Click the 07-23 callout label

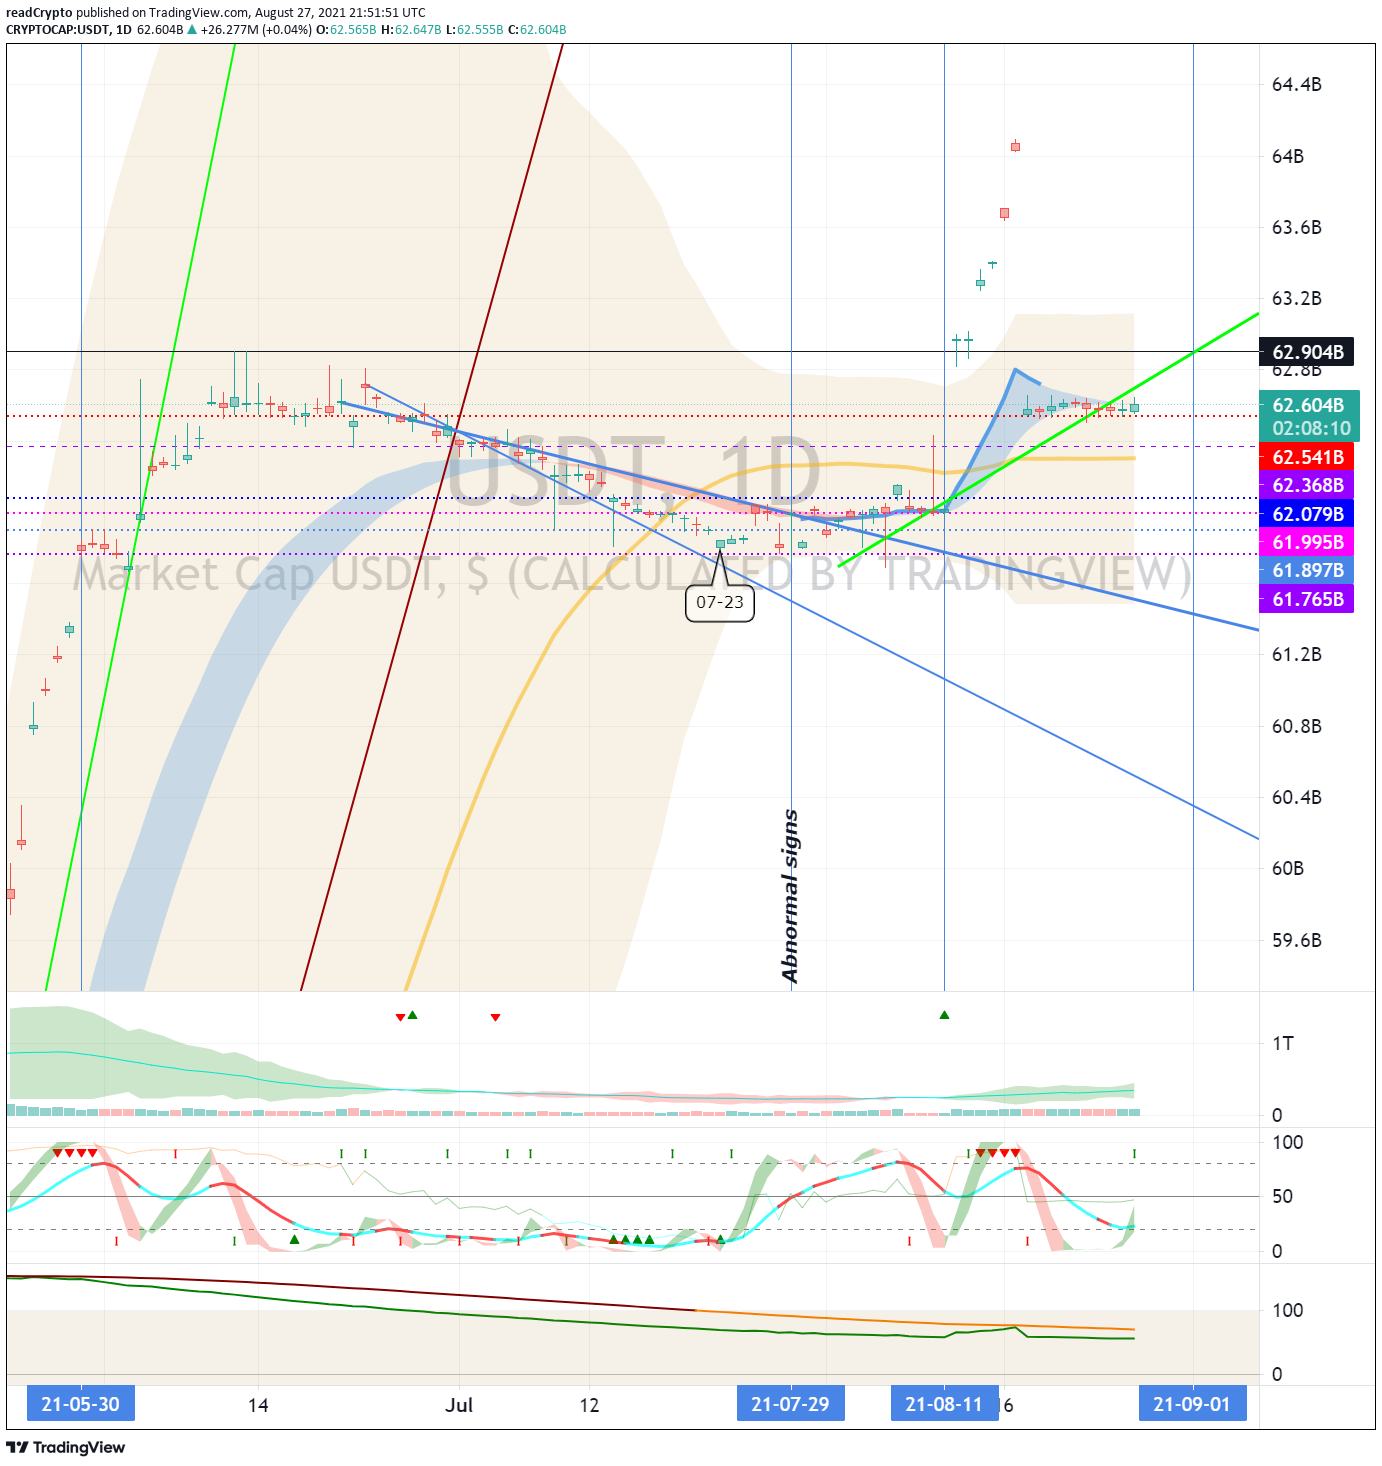(x=720, y=602)
